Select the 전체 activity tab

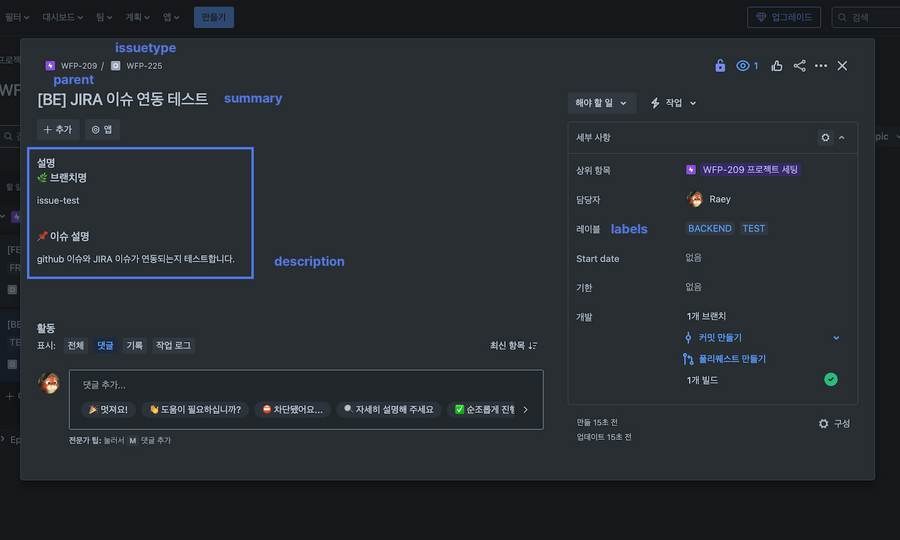pyautogui.click(x=75, y=345)
